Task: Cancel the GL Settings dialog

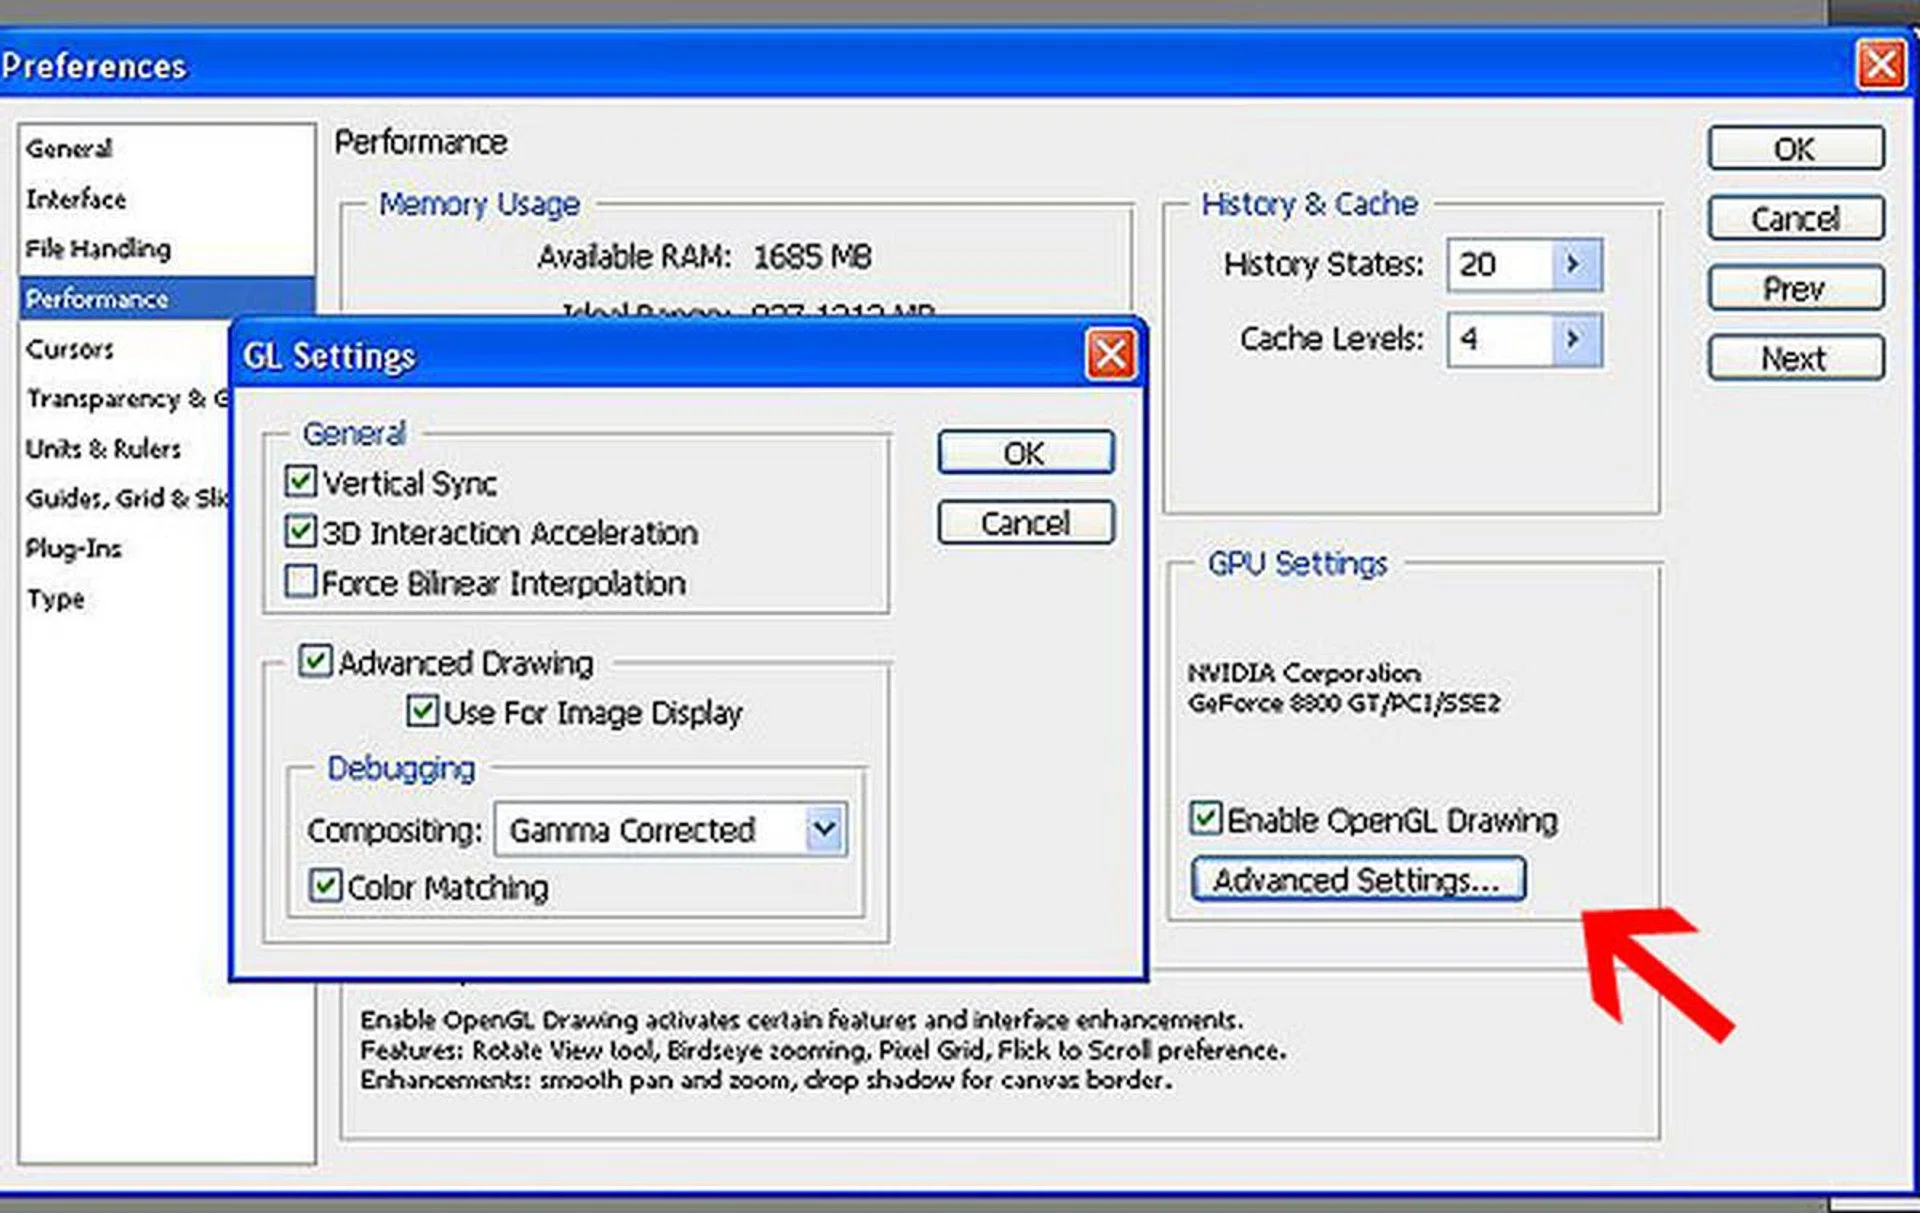Action: 1024,522
